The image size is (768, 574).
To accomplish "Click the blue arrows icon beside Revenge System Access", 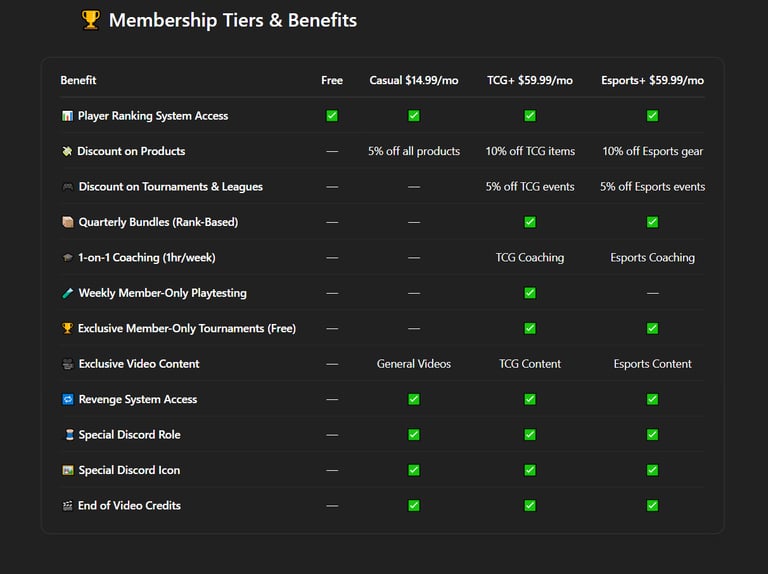I will (x=67, y=400).
